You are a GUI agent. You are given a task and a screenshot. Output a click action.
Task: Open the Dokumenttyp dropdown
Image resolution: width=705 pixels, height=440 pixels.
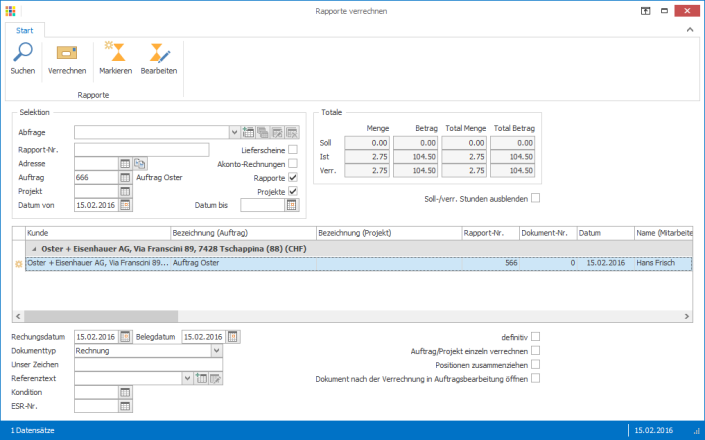tap(217, 351)
